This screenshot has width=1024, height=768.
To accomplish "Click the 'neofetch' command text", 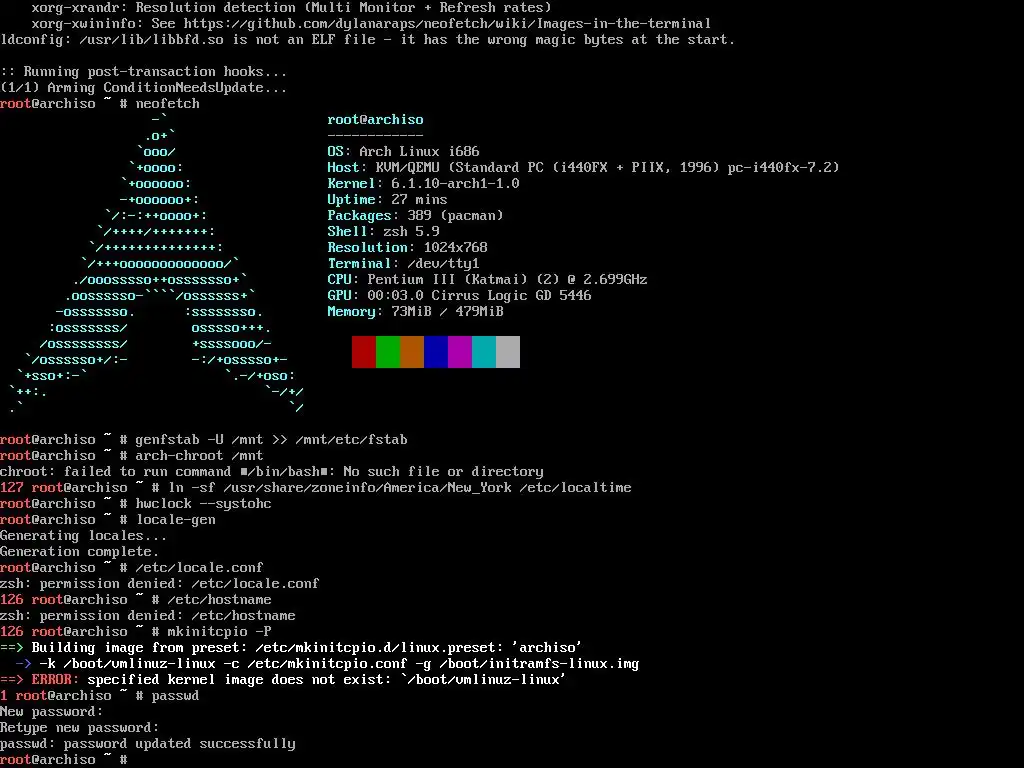I will point(168,104).
